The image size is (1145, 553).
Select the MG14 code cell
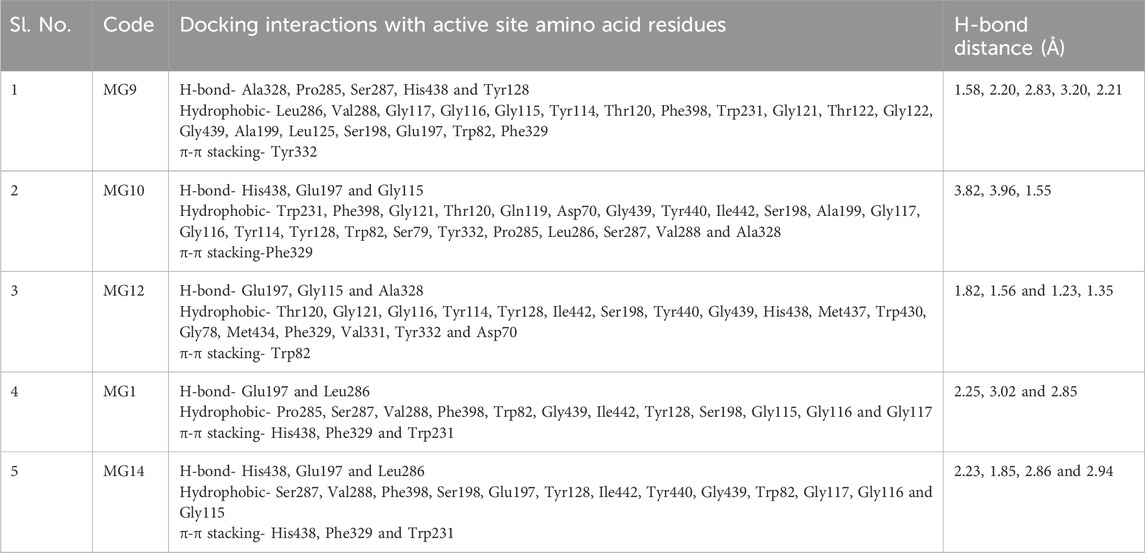pos(122,471)
